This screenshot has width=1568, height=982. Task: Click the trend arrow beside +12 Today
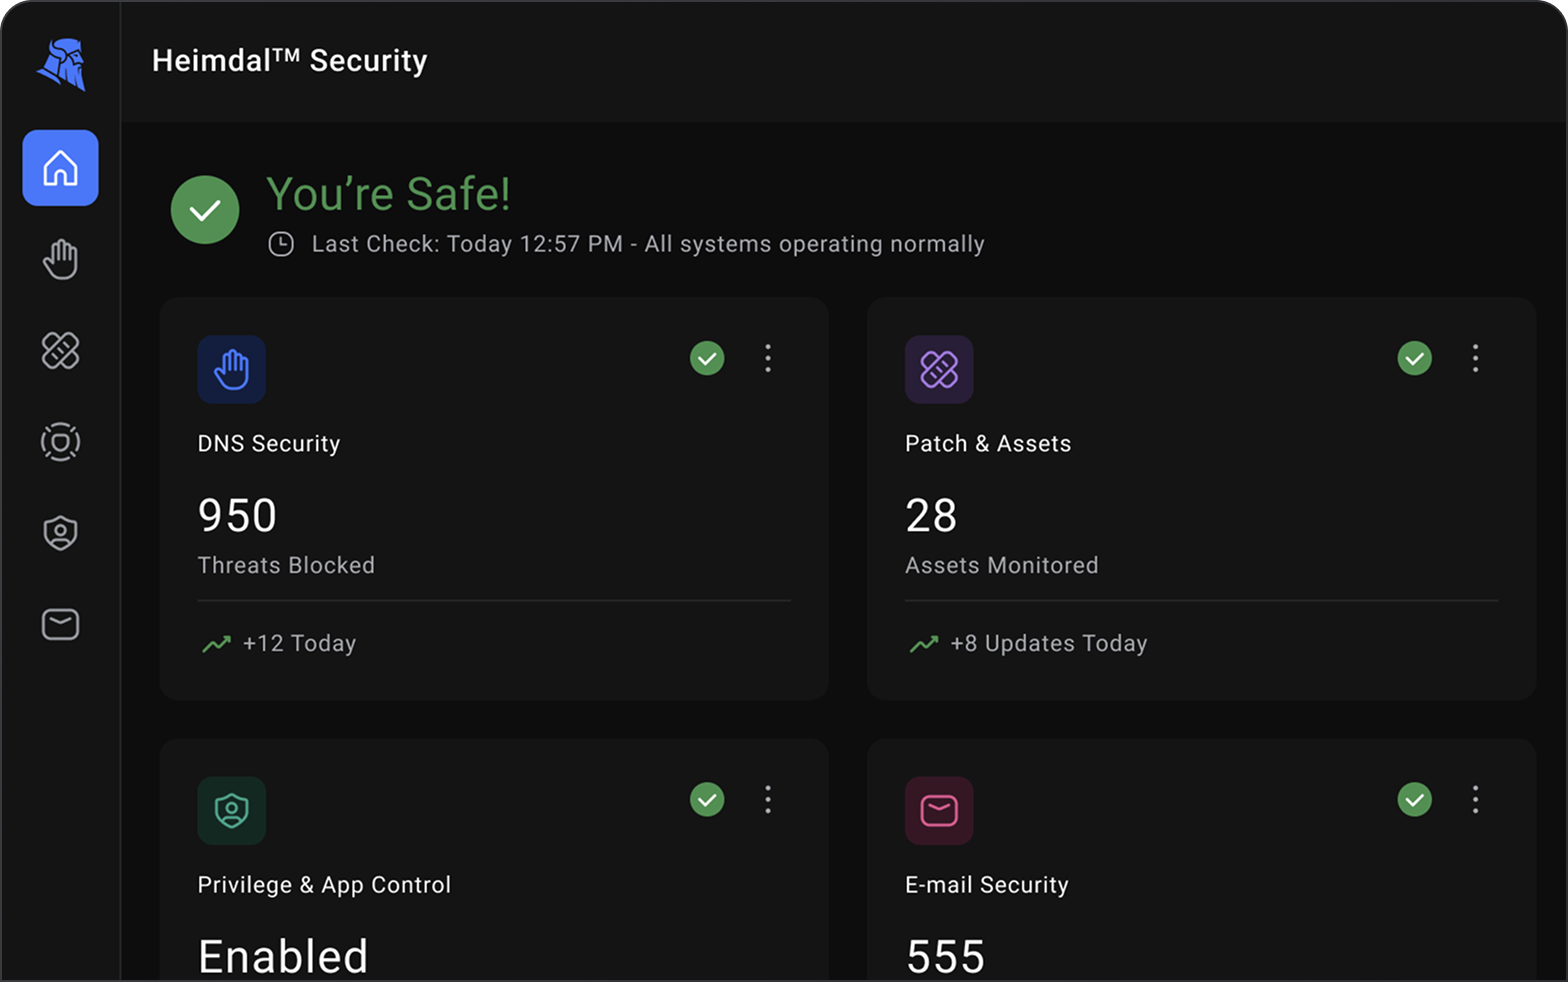tap(216, 644)
